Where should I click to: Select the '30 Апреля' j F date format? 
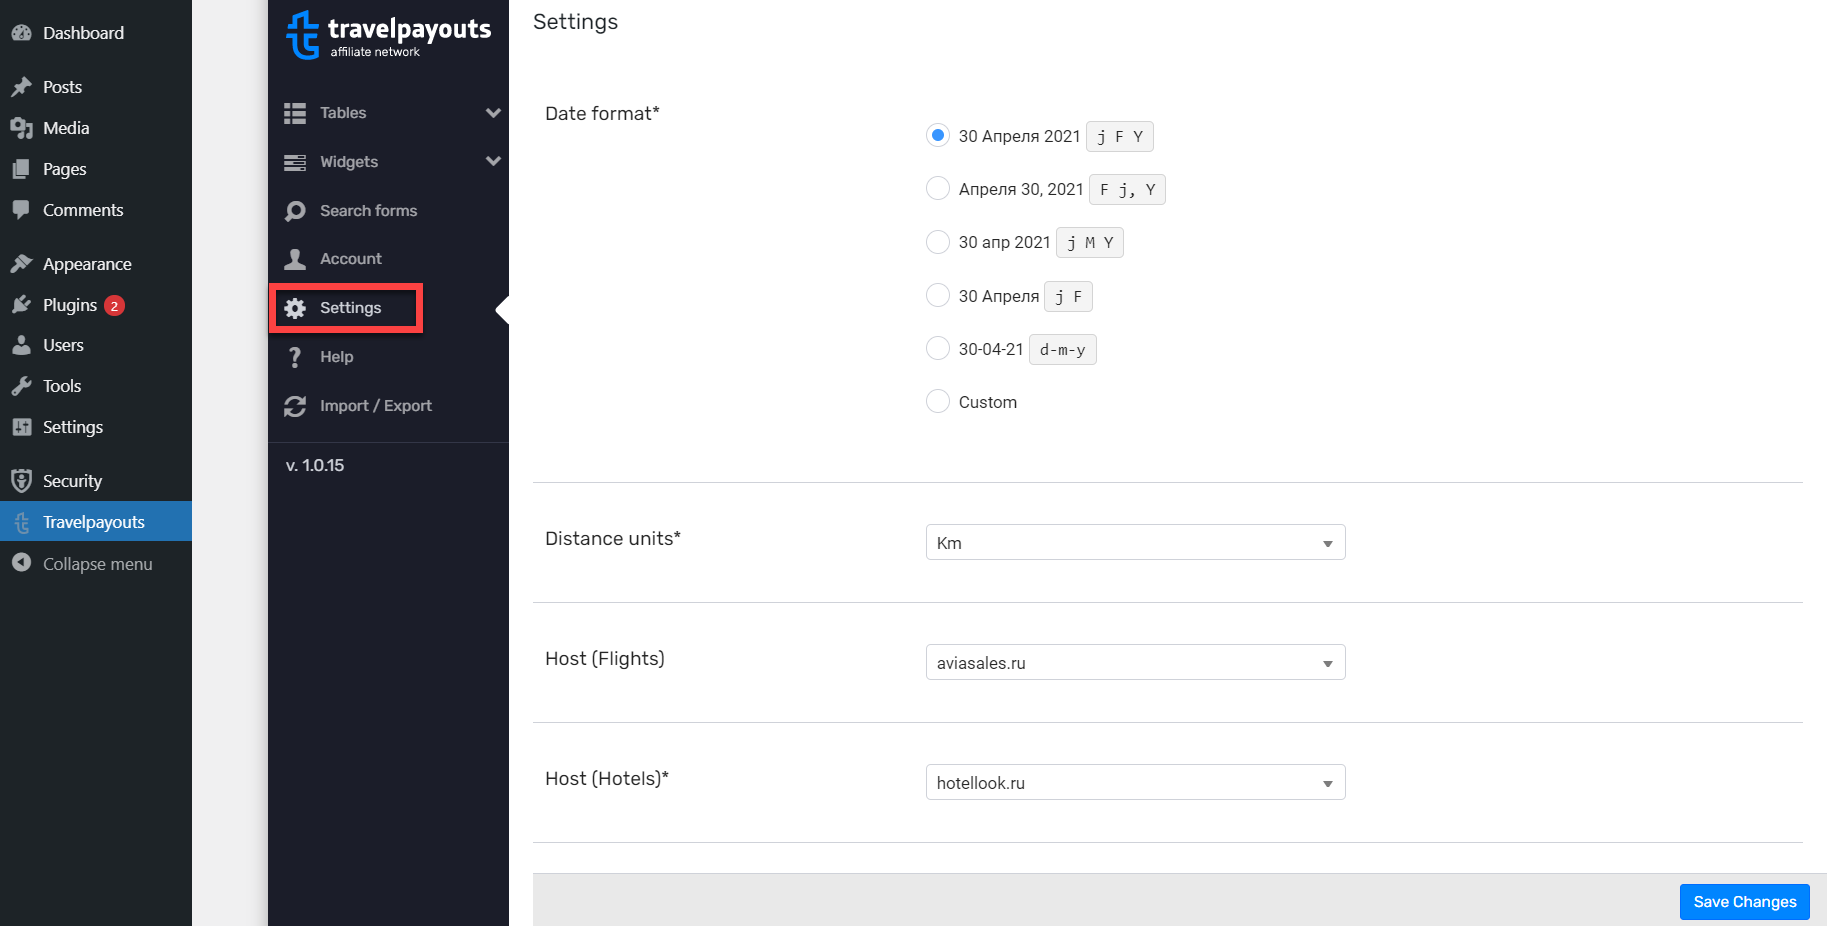click(x=938, y=295)
